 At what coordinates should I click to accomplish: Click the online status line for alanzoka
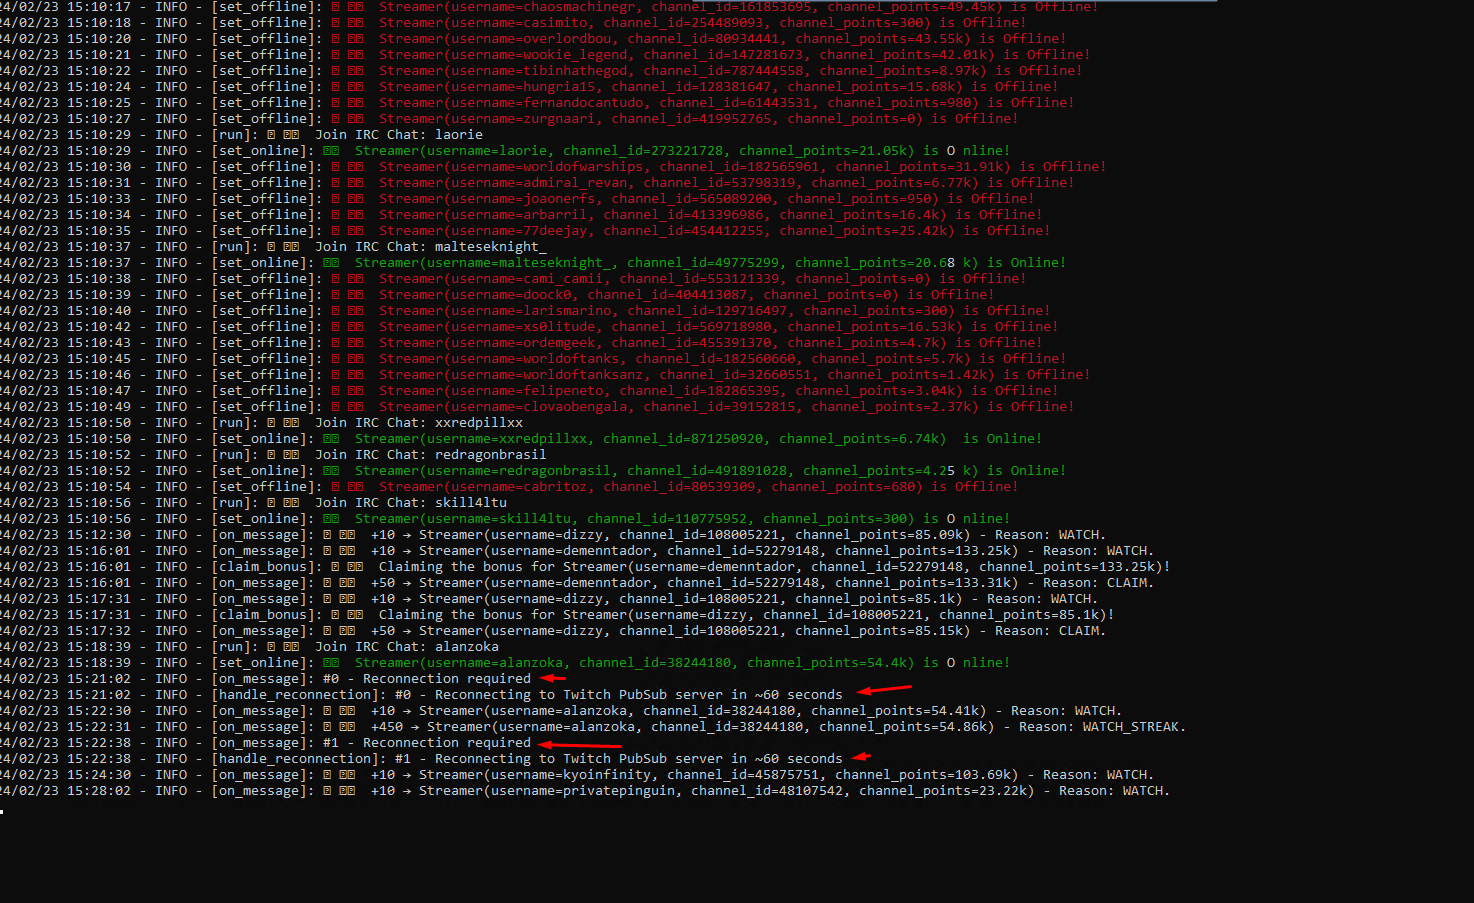pyautogui.click(x=682, y=663)
